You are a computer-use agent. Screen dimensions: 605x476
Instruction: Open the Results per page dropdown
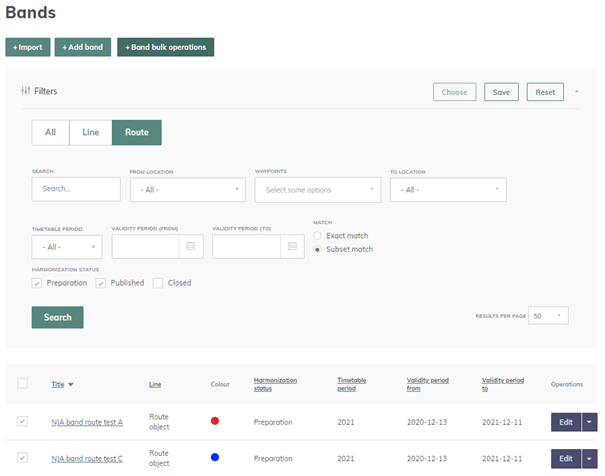[x=549, y=315]
